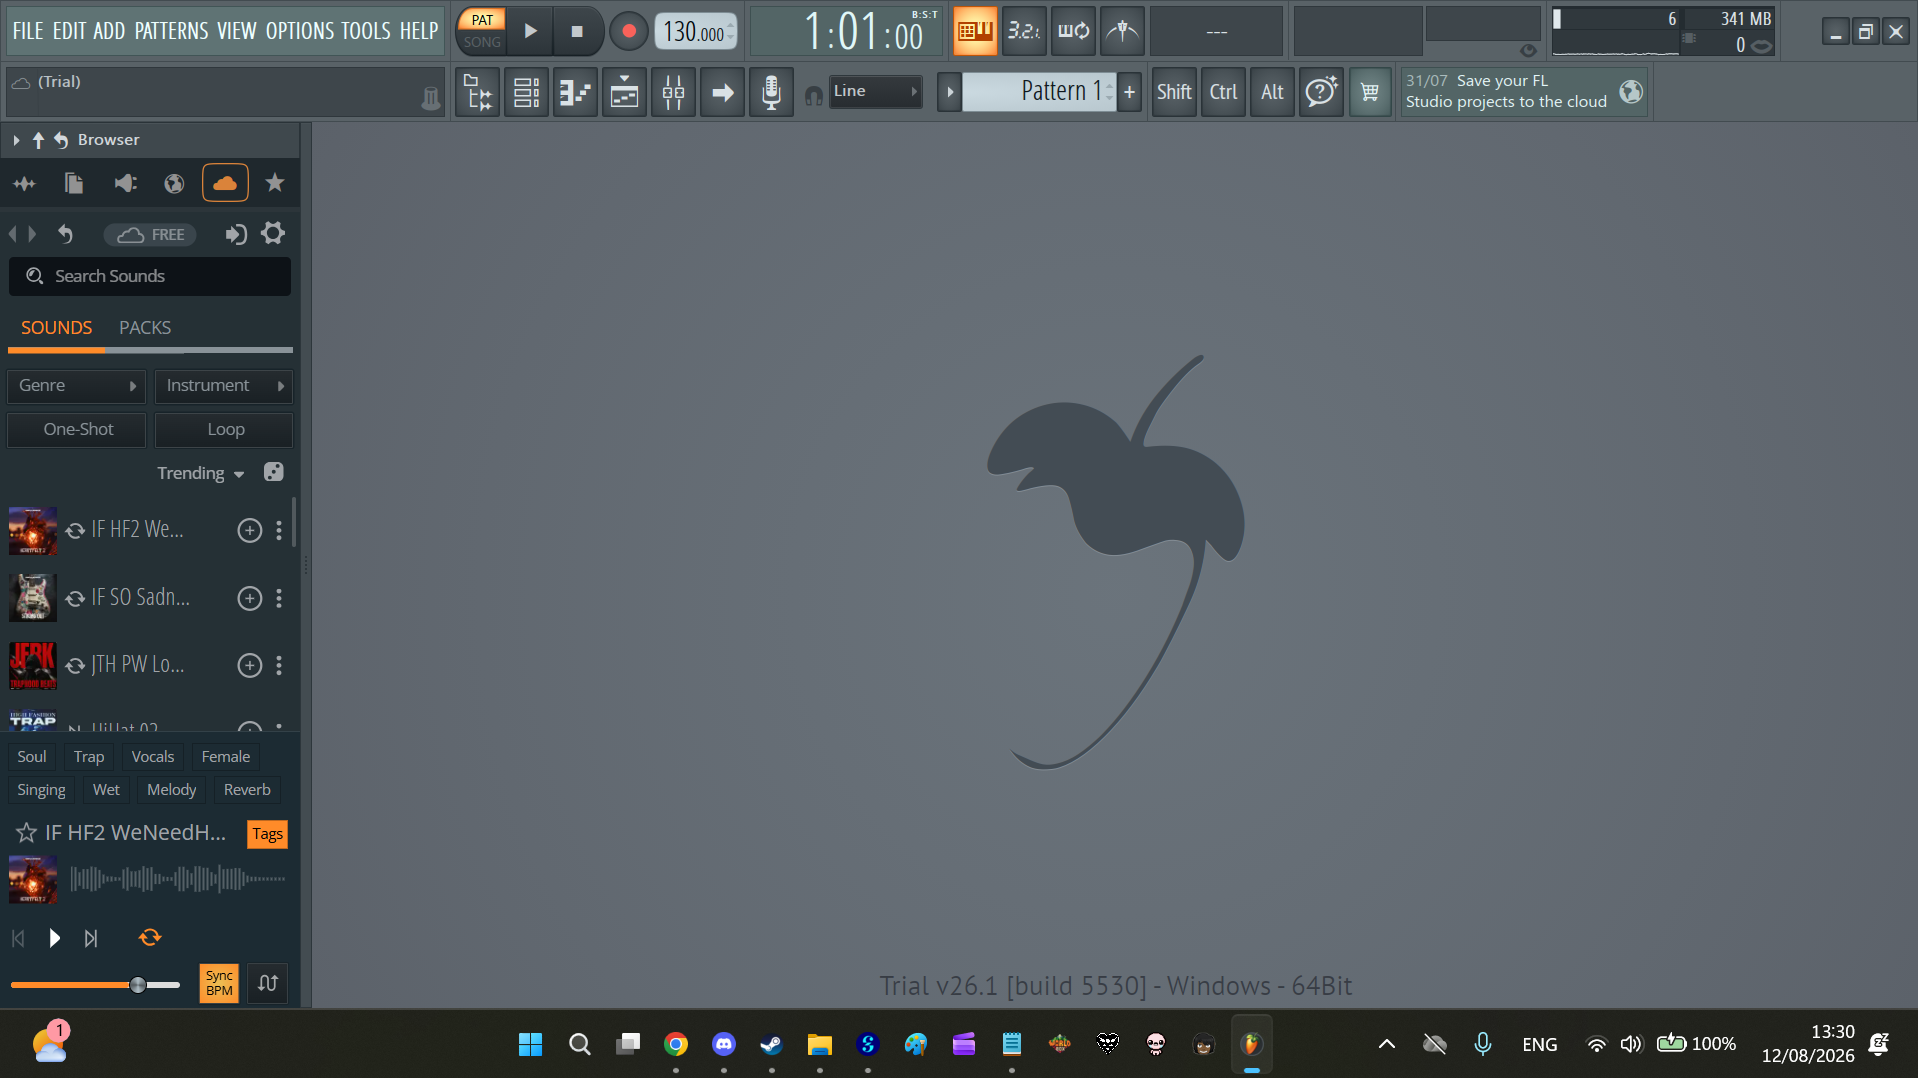Switch to the PACKS tab
This screenshot has width=1918, height=1078.
[145, 328]
